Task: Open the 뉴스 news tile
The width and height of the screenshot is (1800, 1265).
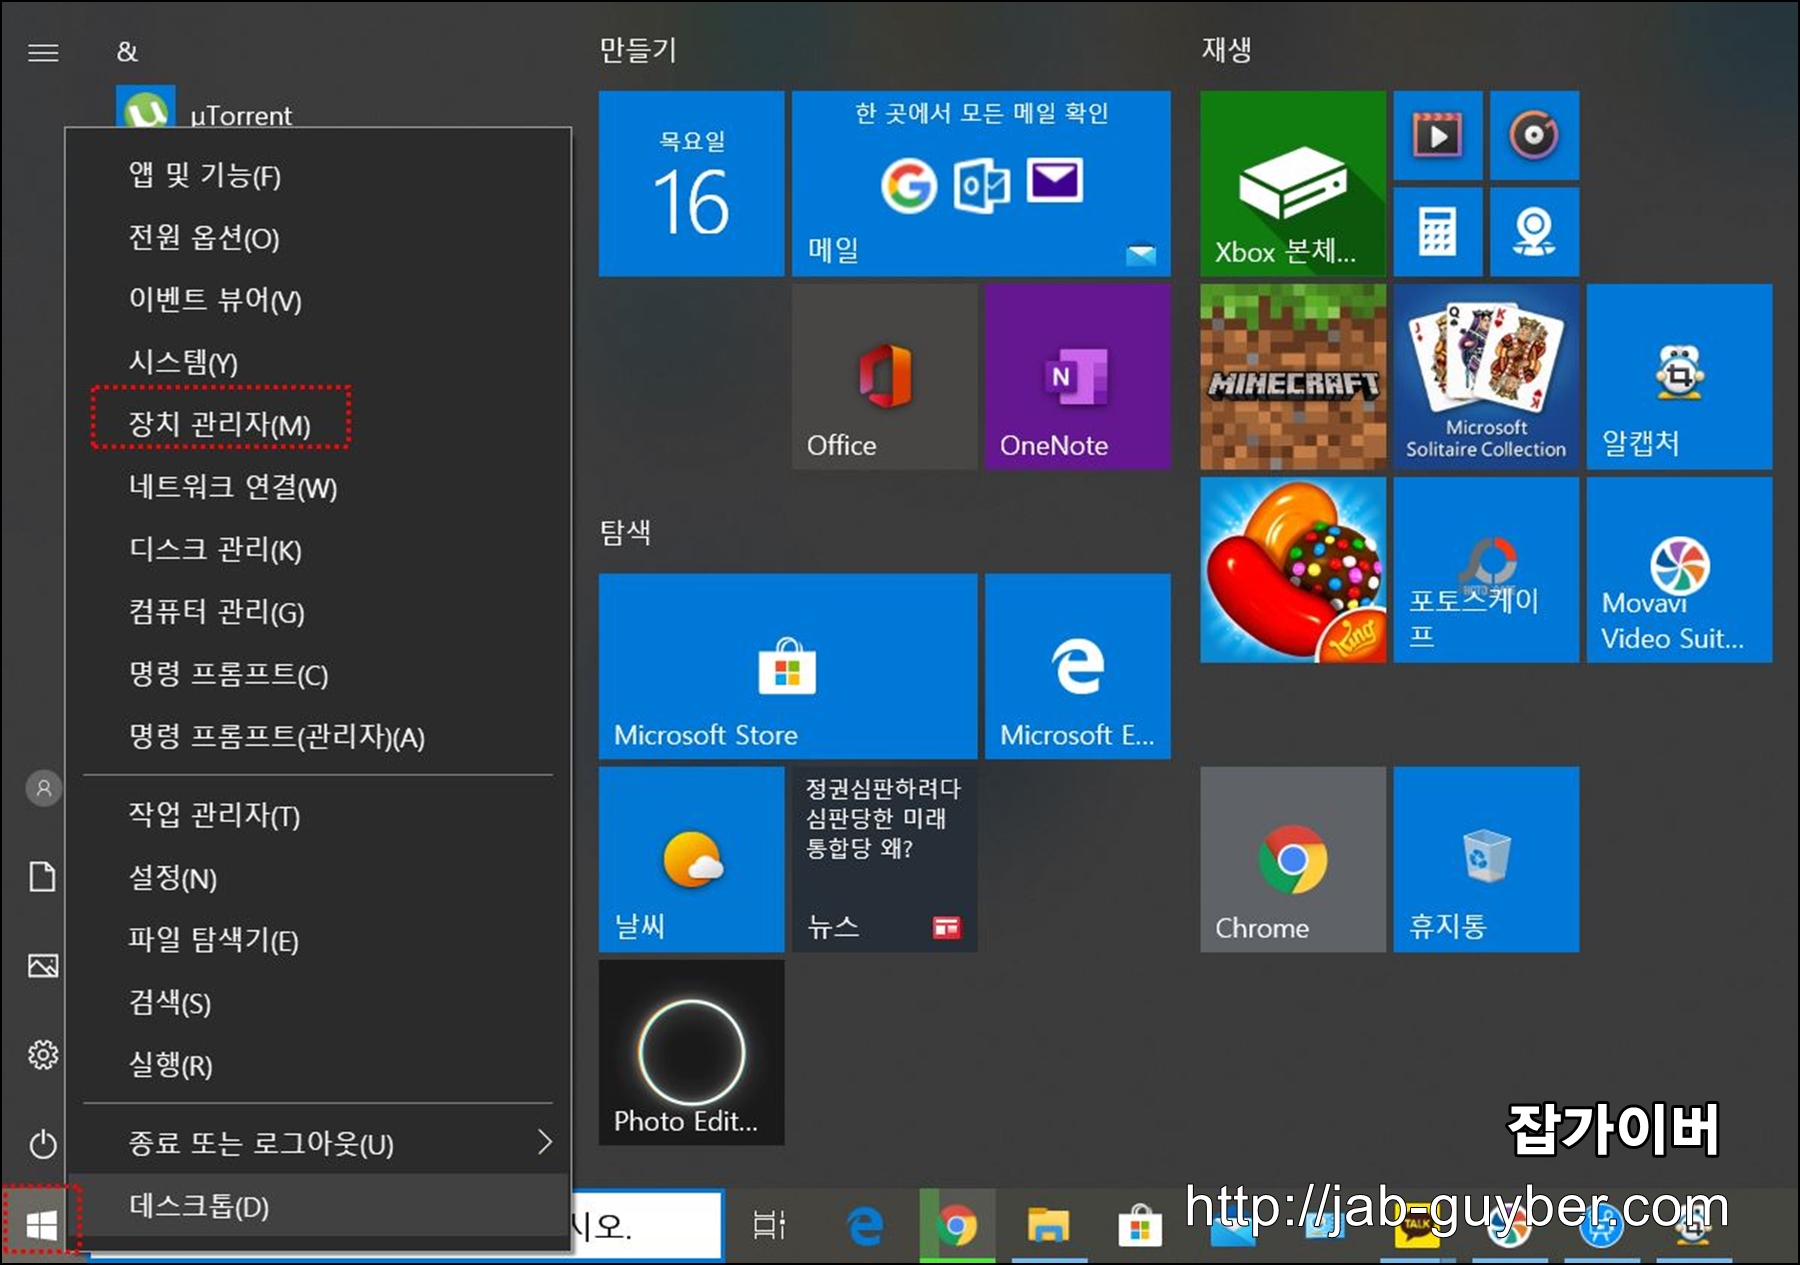Action: 884,859
